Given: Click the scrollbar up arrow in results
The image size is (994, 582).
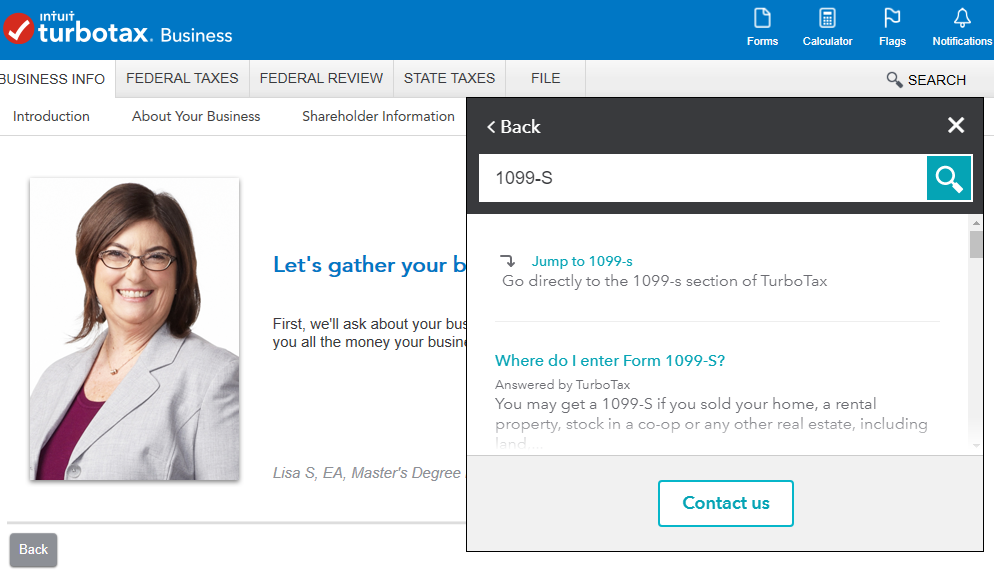Looking at the screenshot, I should click(976, 223).
